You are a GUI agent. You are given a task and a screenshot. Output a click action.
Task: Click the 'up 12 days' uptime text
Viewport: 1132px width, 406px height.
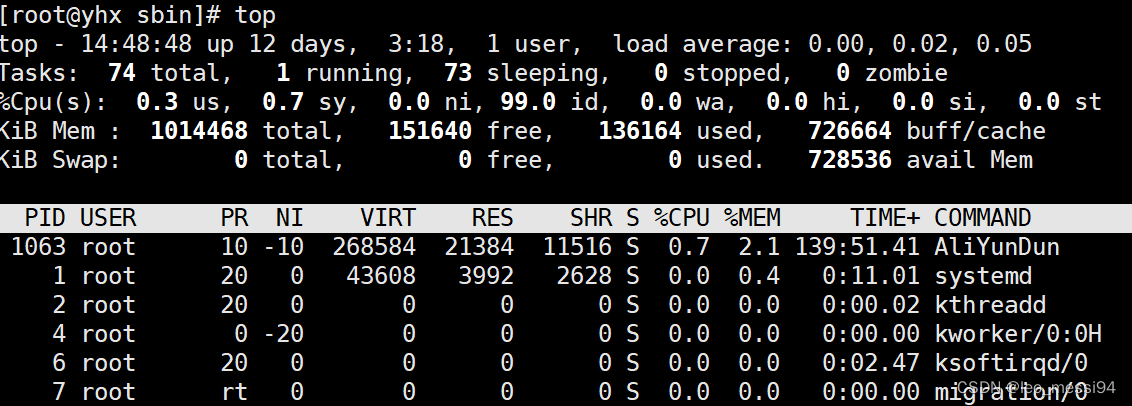(282, 44)
